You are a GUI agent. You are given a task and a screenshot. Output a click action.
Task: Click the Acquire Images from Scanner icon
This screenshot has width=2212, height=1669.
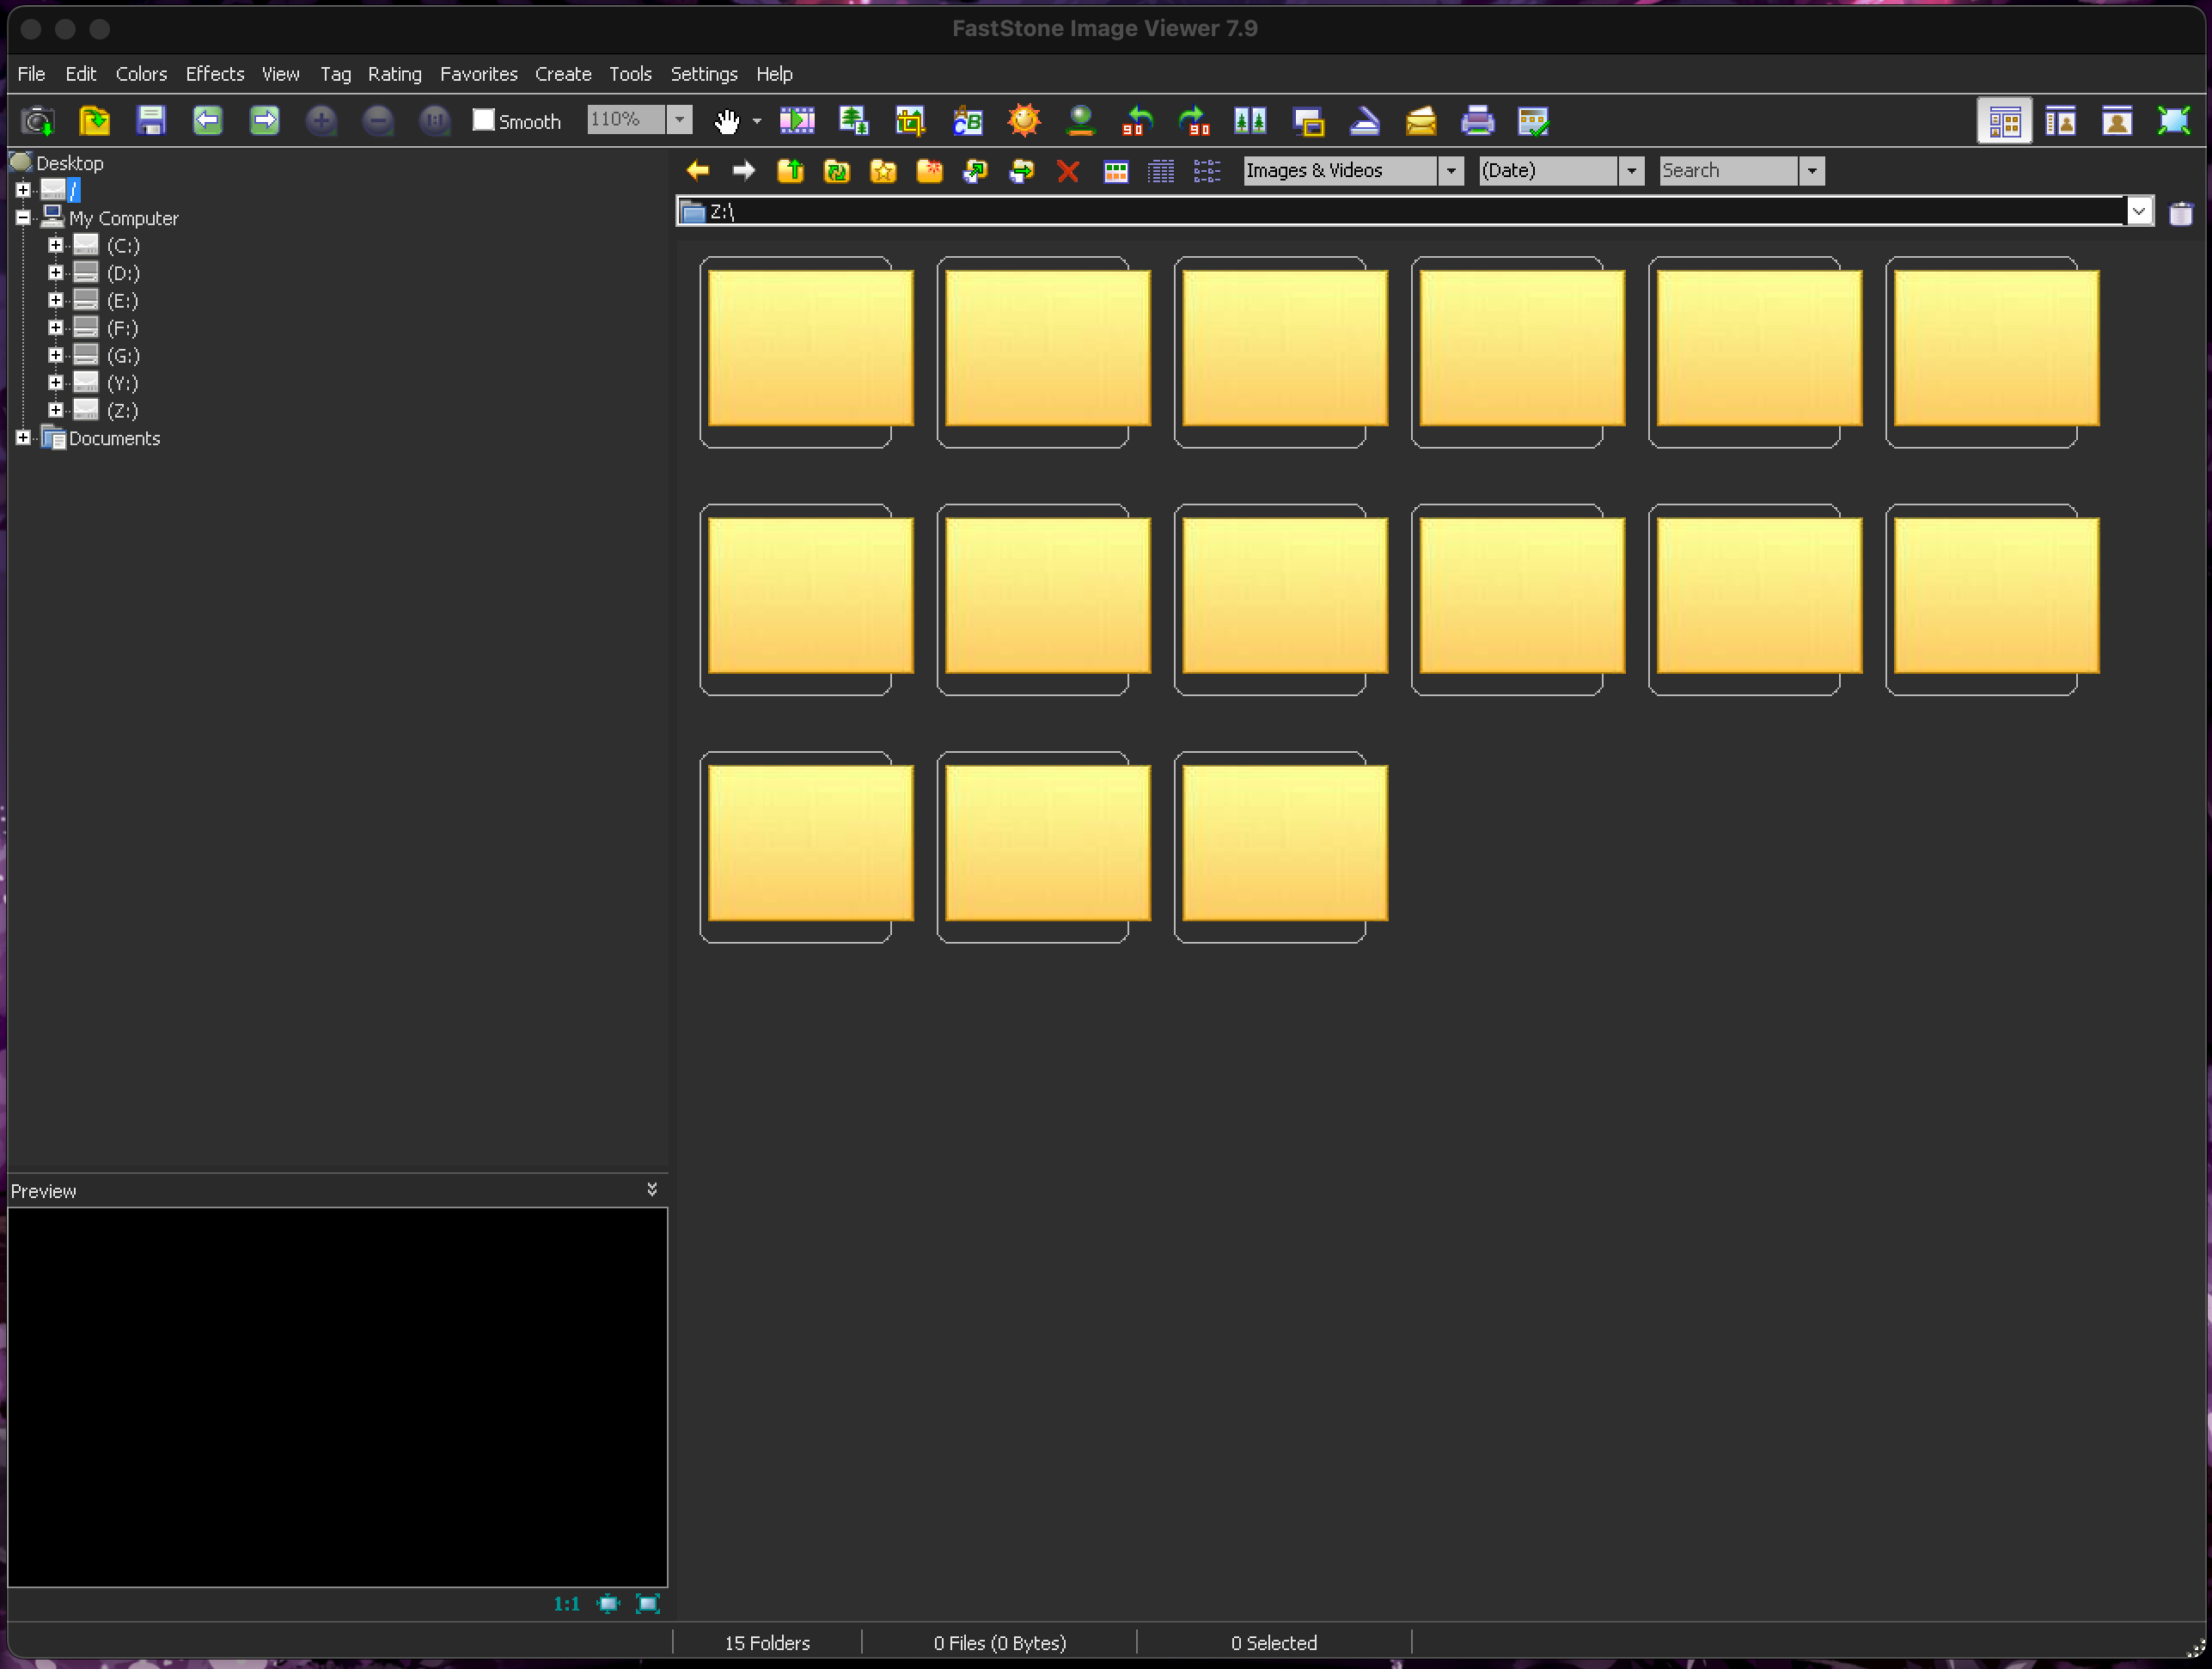1364,121
